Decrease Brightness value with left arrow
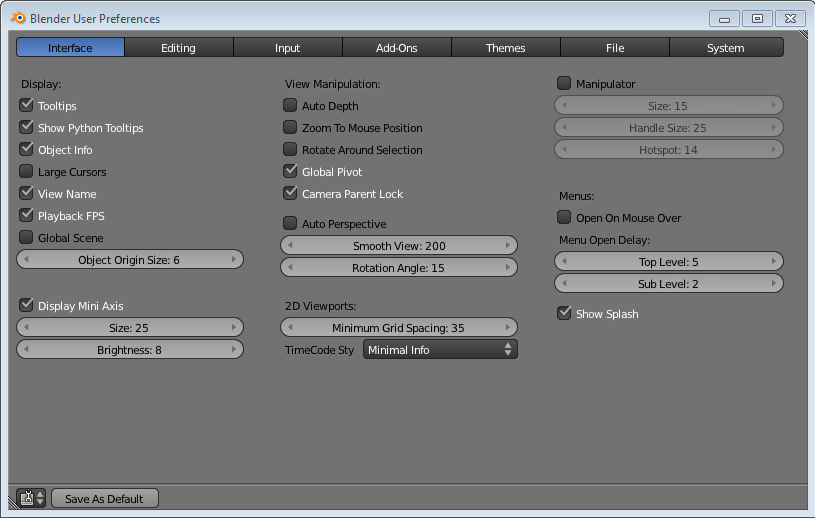 (27, 349)
